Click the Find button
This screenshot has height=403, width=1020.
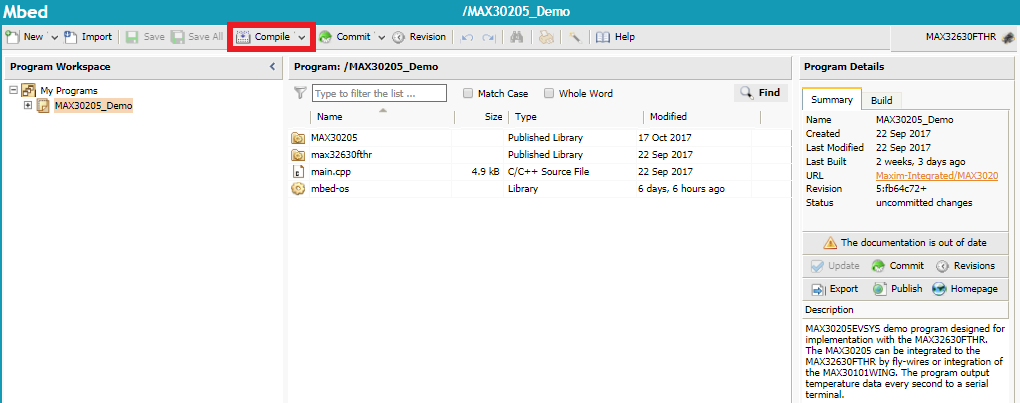(760, 93)
